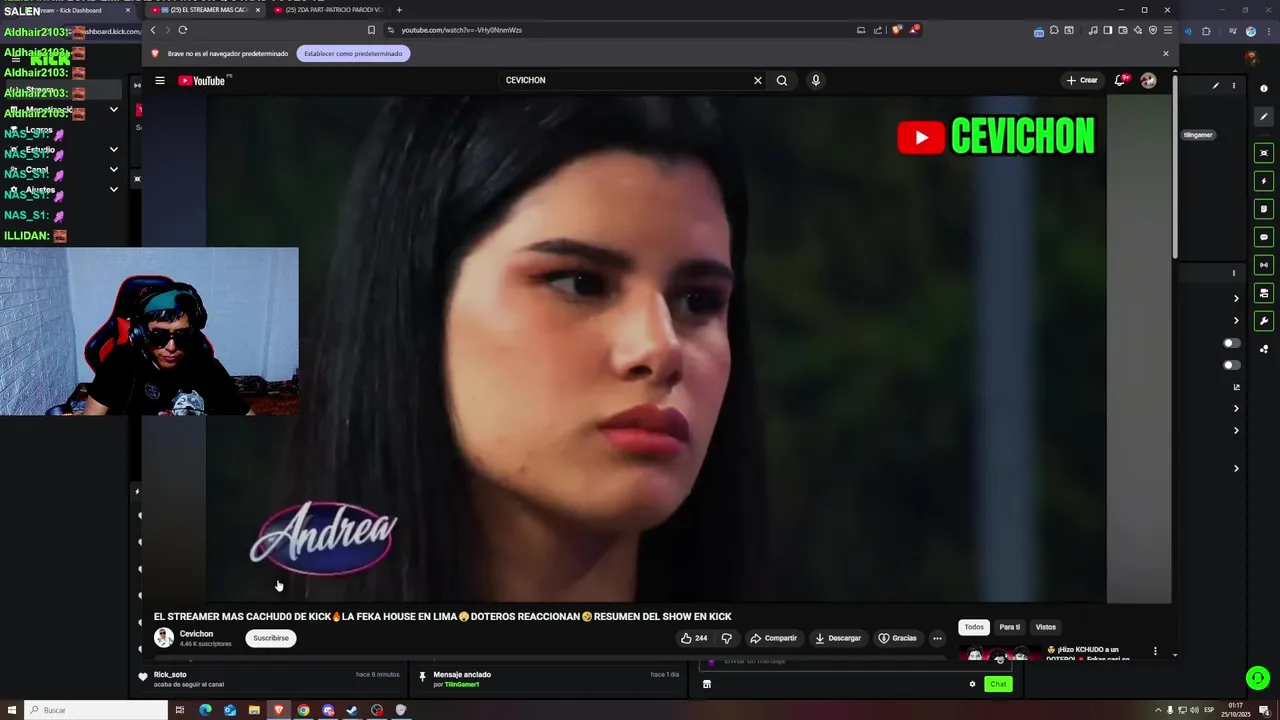Select EL STREAMER MAS CACHUDO tab
The image size is (1280, 720).
point(203,10)
